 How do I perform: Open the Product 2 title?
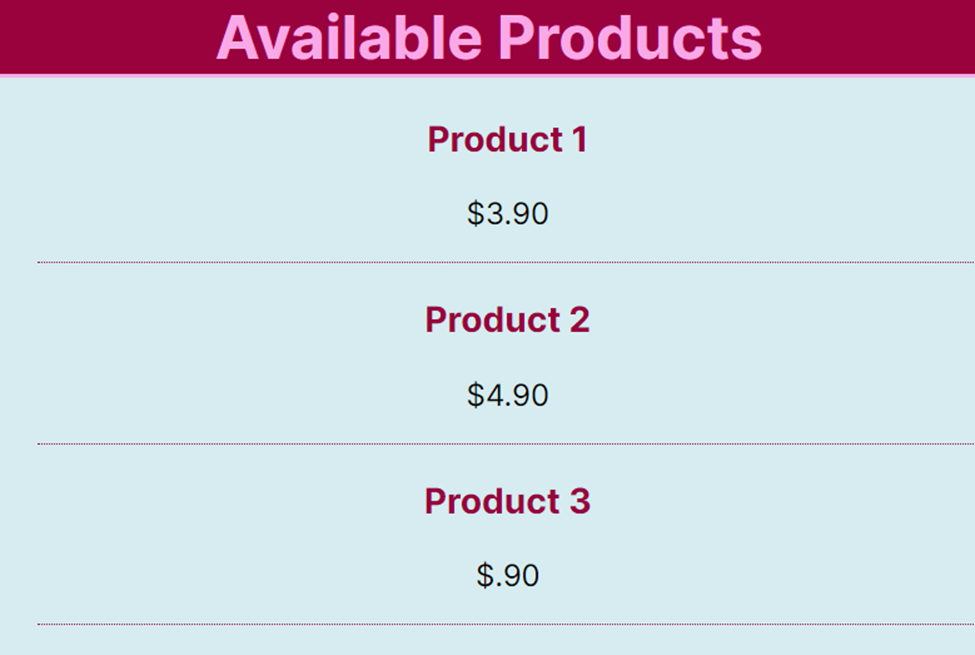tap(507, 320)
